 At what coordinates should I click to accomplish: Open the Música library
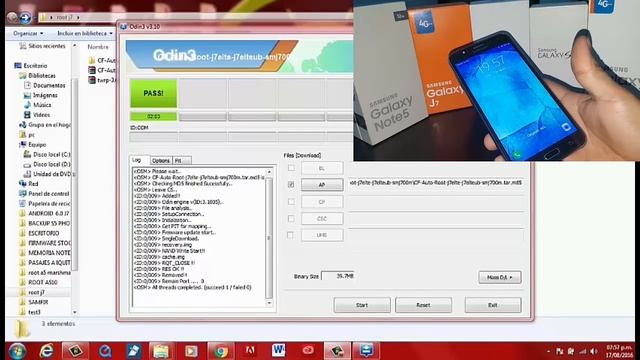click(37, 105)
